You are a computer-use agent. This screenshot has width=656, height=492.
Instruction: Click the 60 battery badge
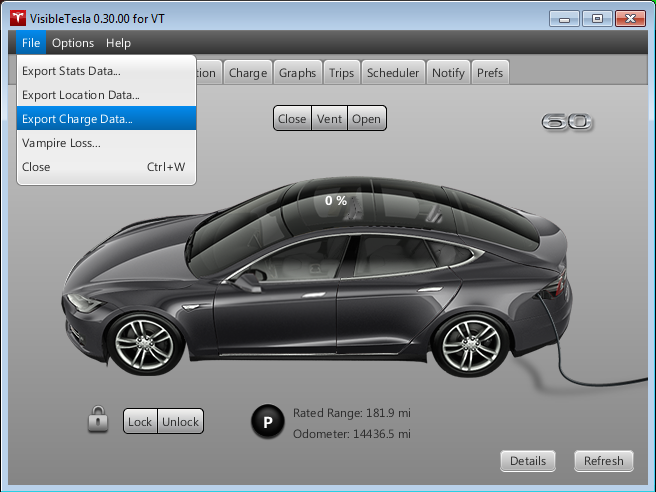pos(566,122)
